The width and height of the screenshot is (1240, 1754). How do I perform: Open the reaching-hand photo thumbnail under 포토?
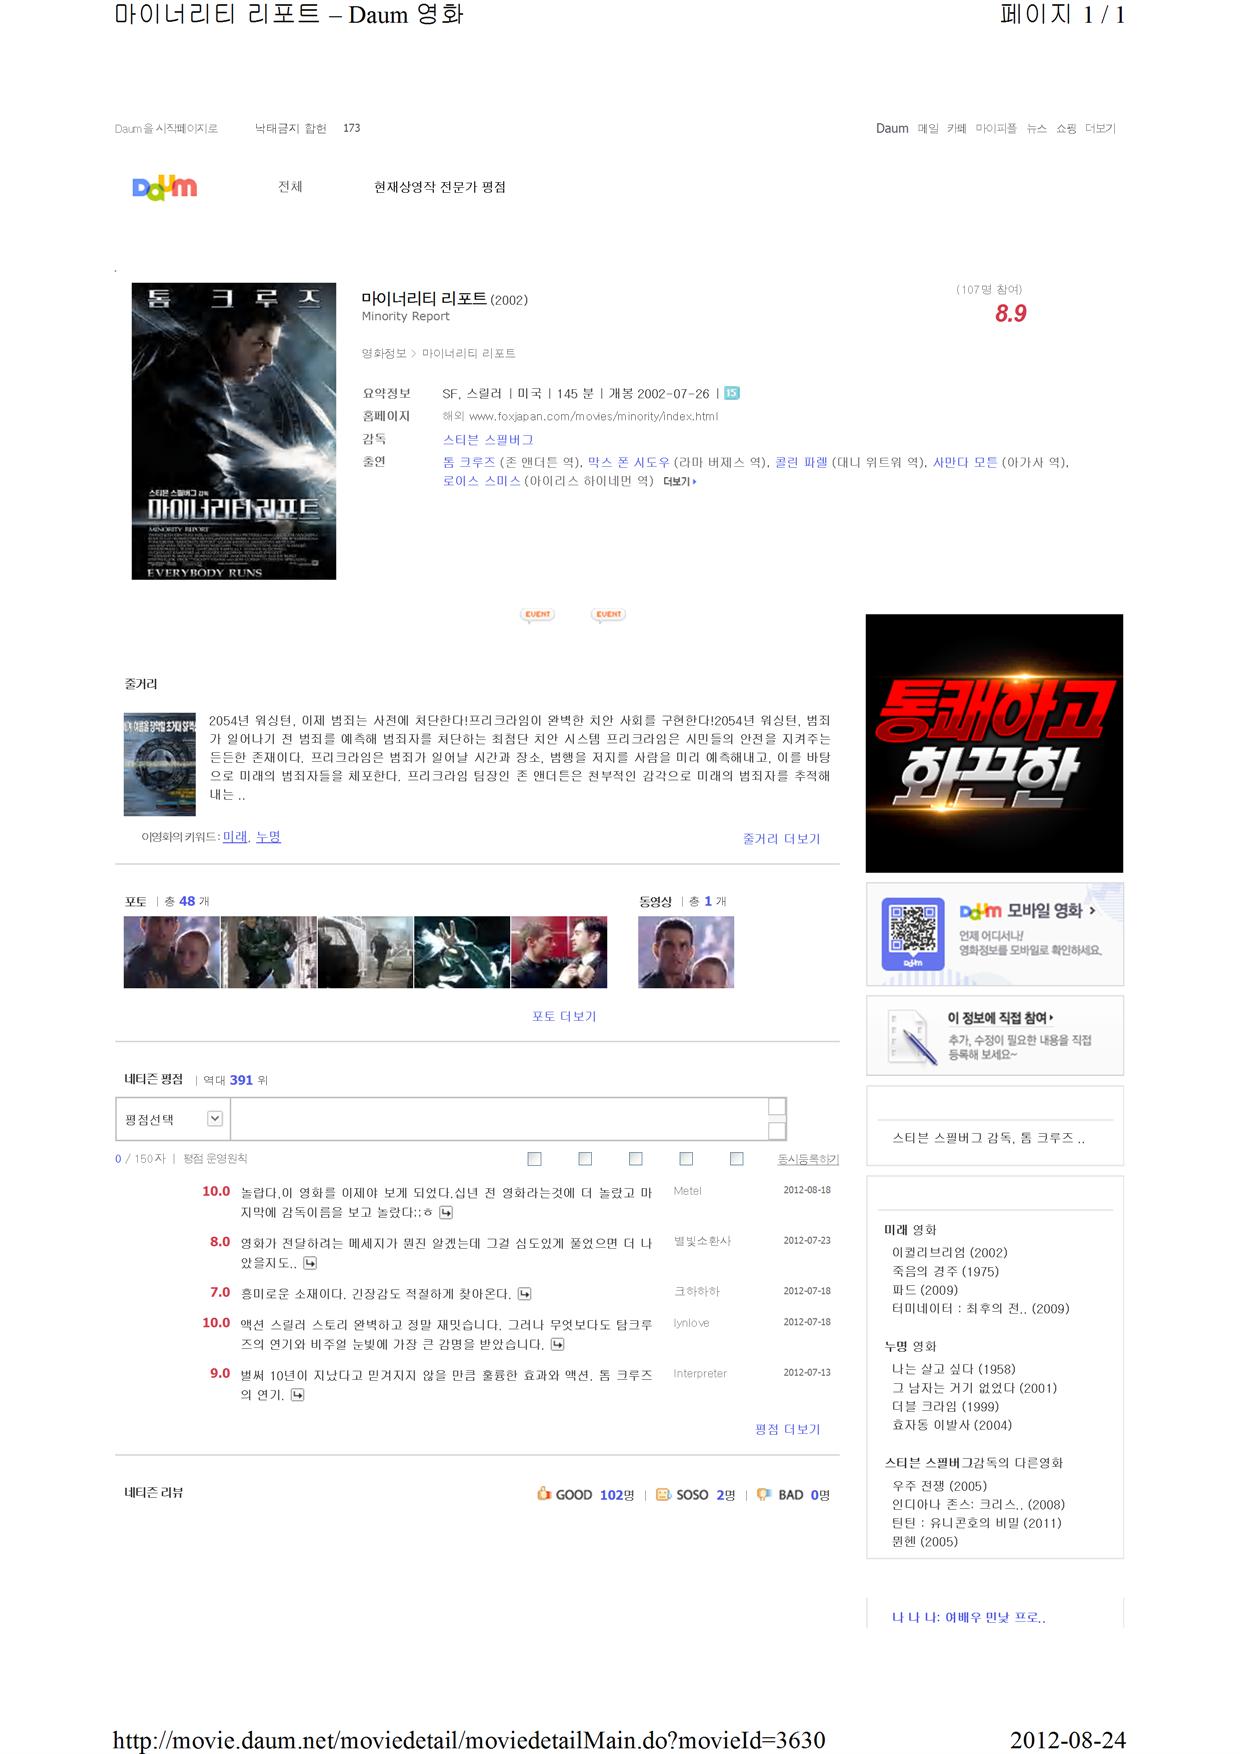pyautogui.click(x=462, y=952)
